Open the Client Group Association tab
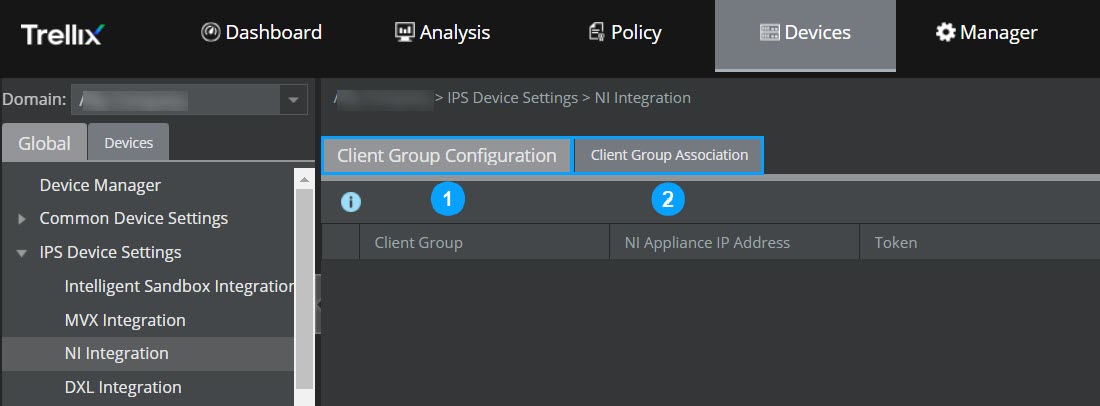Image resolution: width=1100 pixels, height=406 pixels. tap(669, 155)
